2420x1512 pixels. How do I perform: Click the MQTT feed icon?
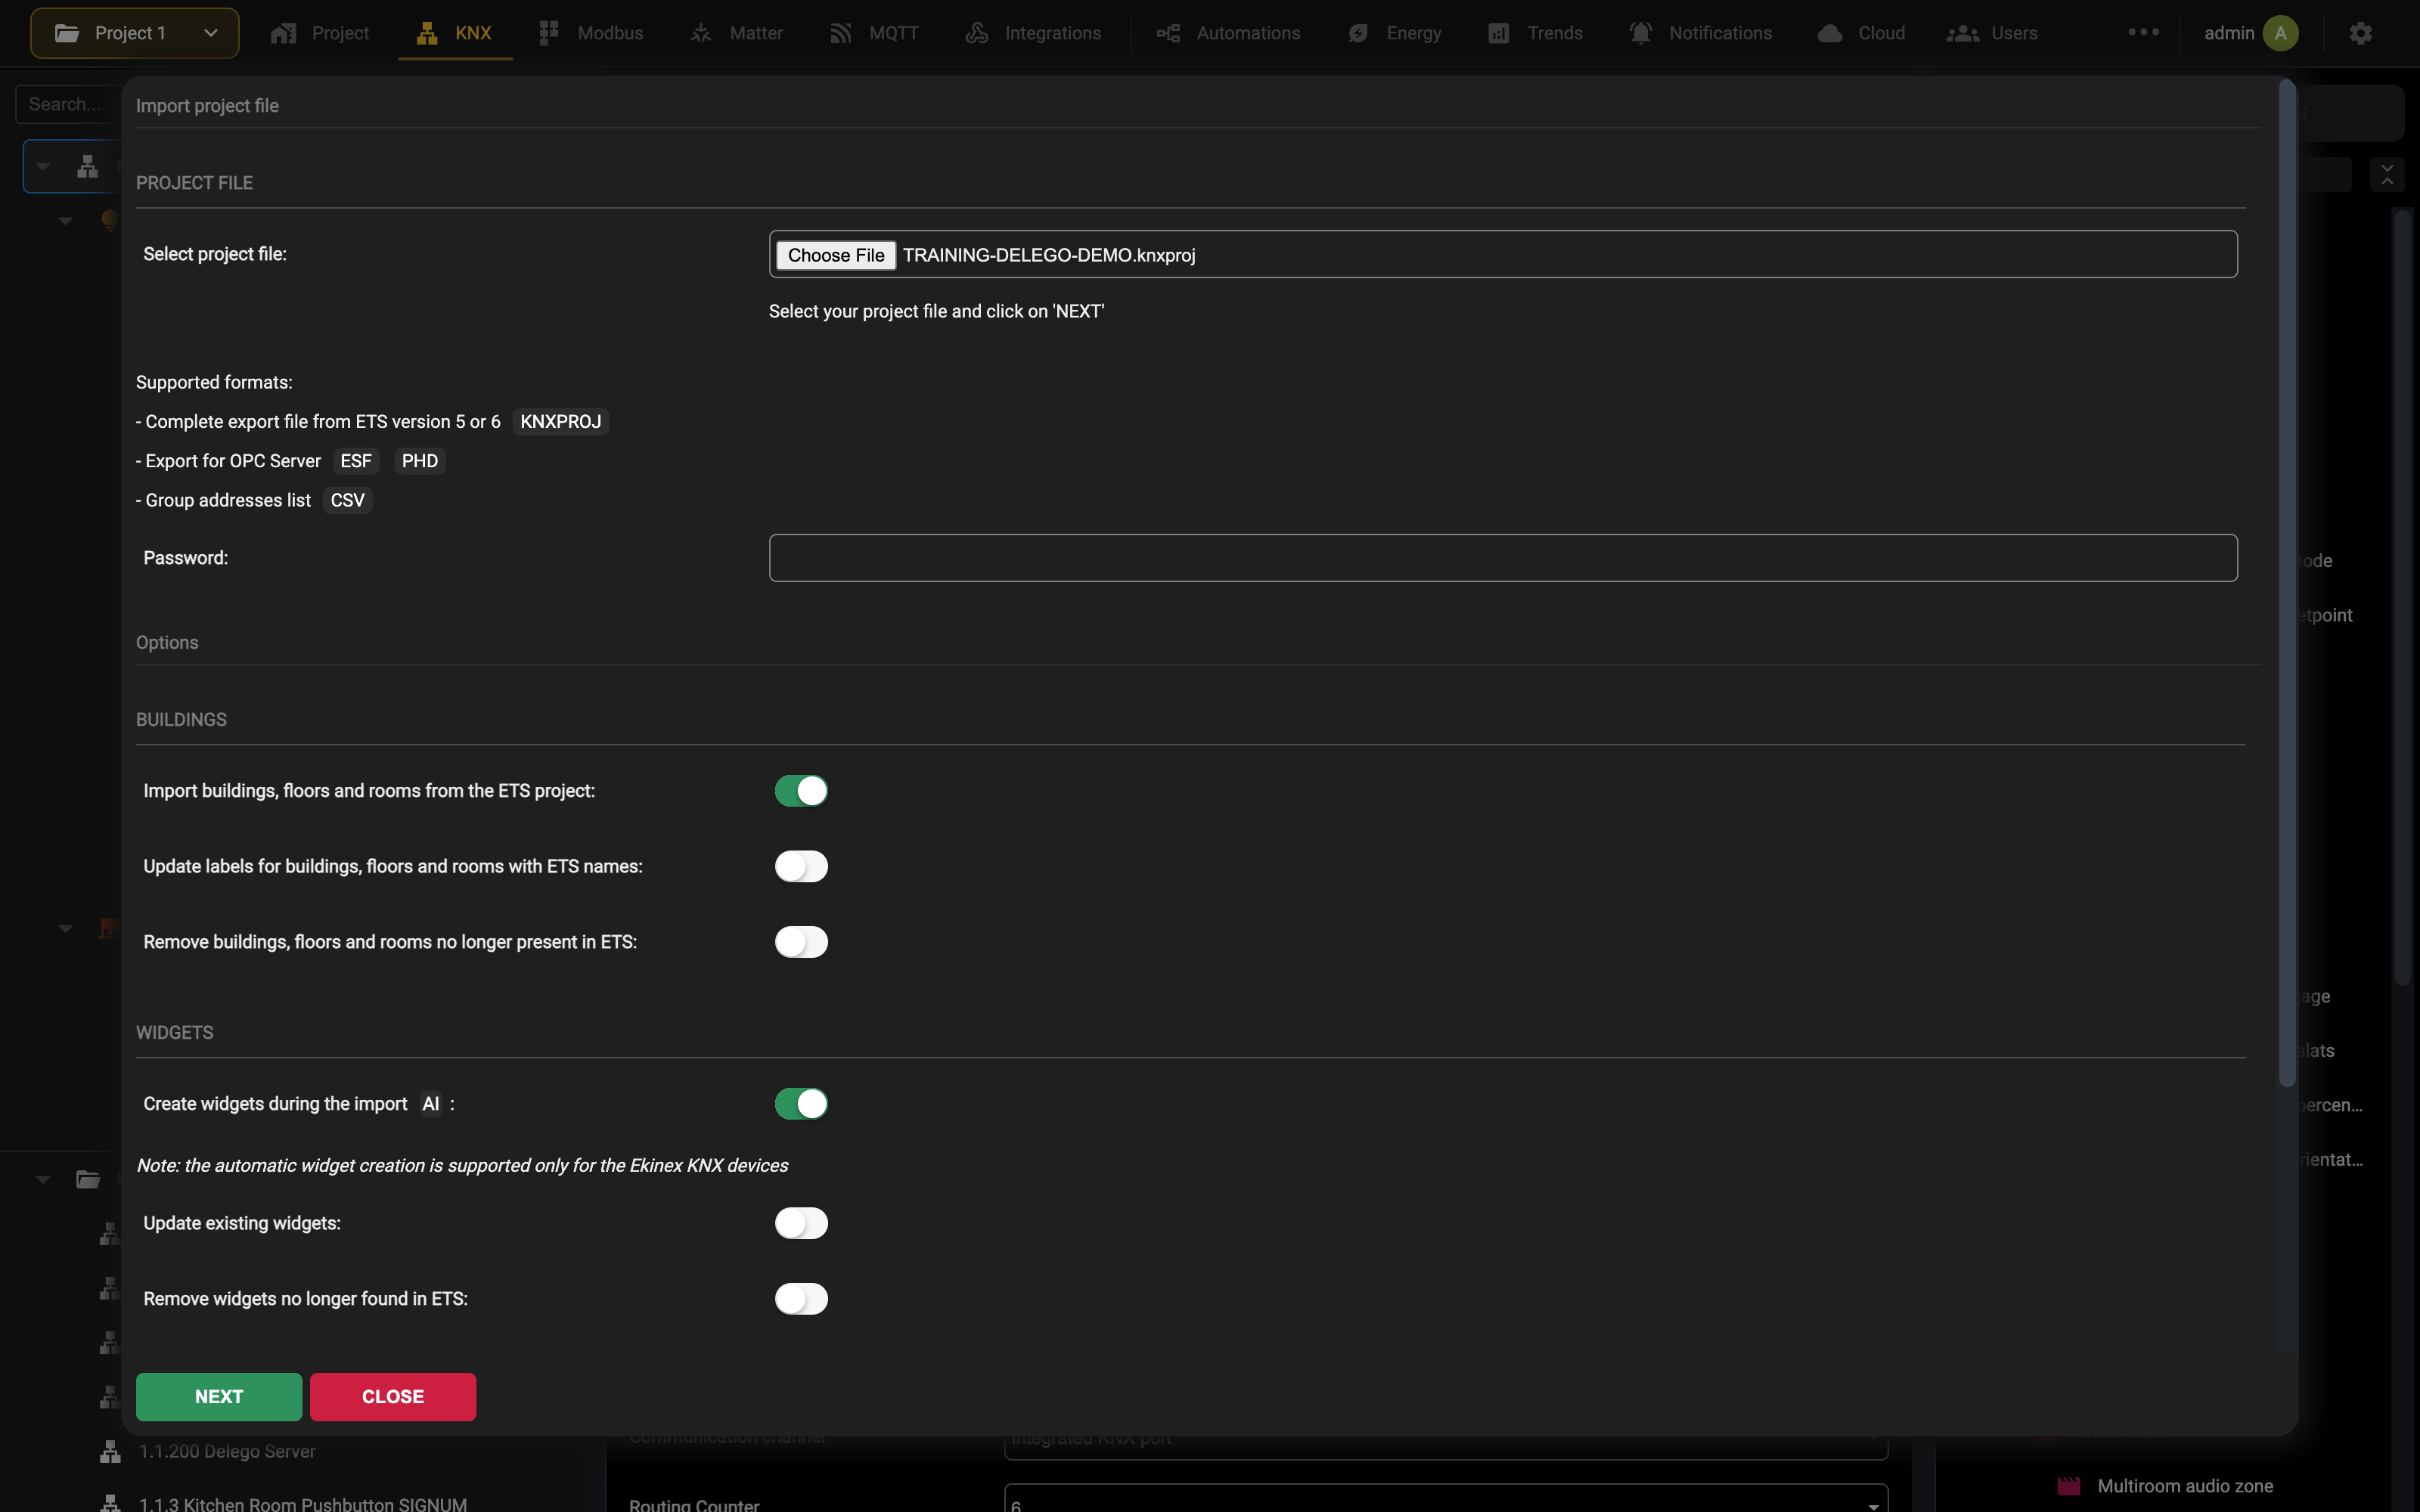pyautogui.click(x=840, y=33)
